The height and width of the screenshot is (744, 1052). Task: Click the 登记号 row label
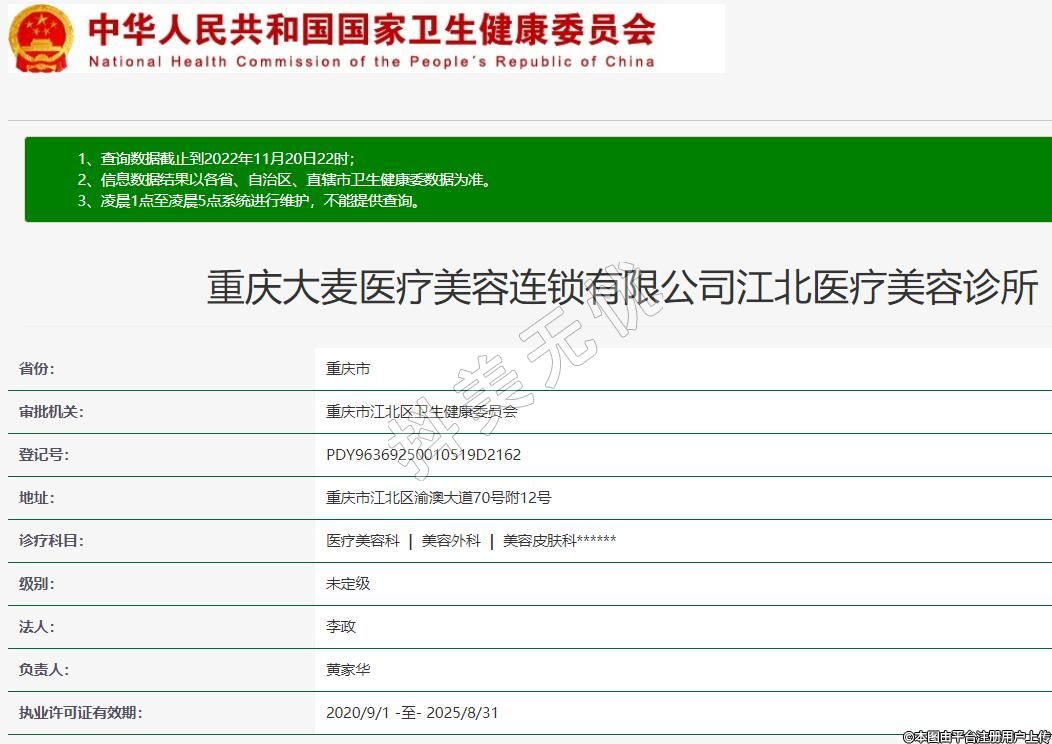[x=44, y=455]
